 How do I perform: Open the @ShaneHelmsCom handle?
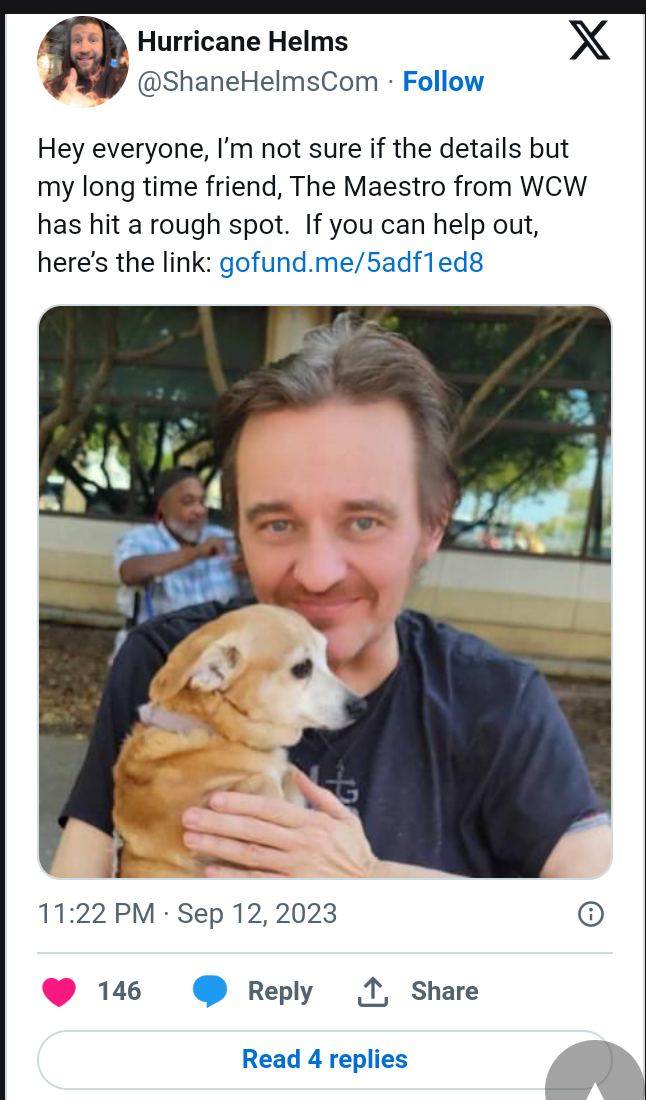point(258,81)
